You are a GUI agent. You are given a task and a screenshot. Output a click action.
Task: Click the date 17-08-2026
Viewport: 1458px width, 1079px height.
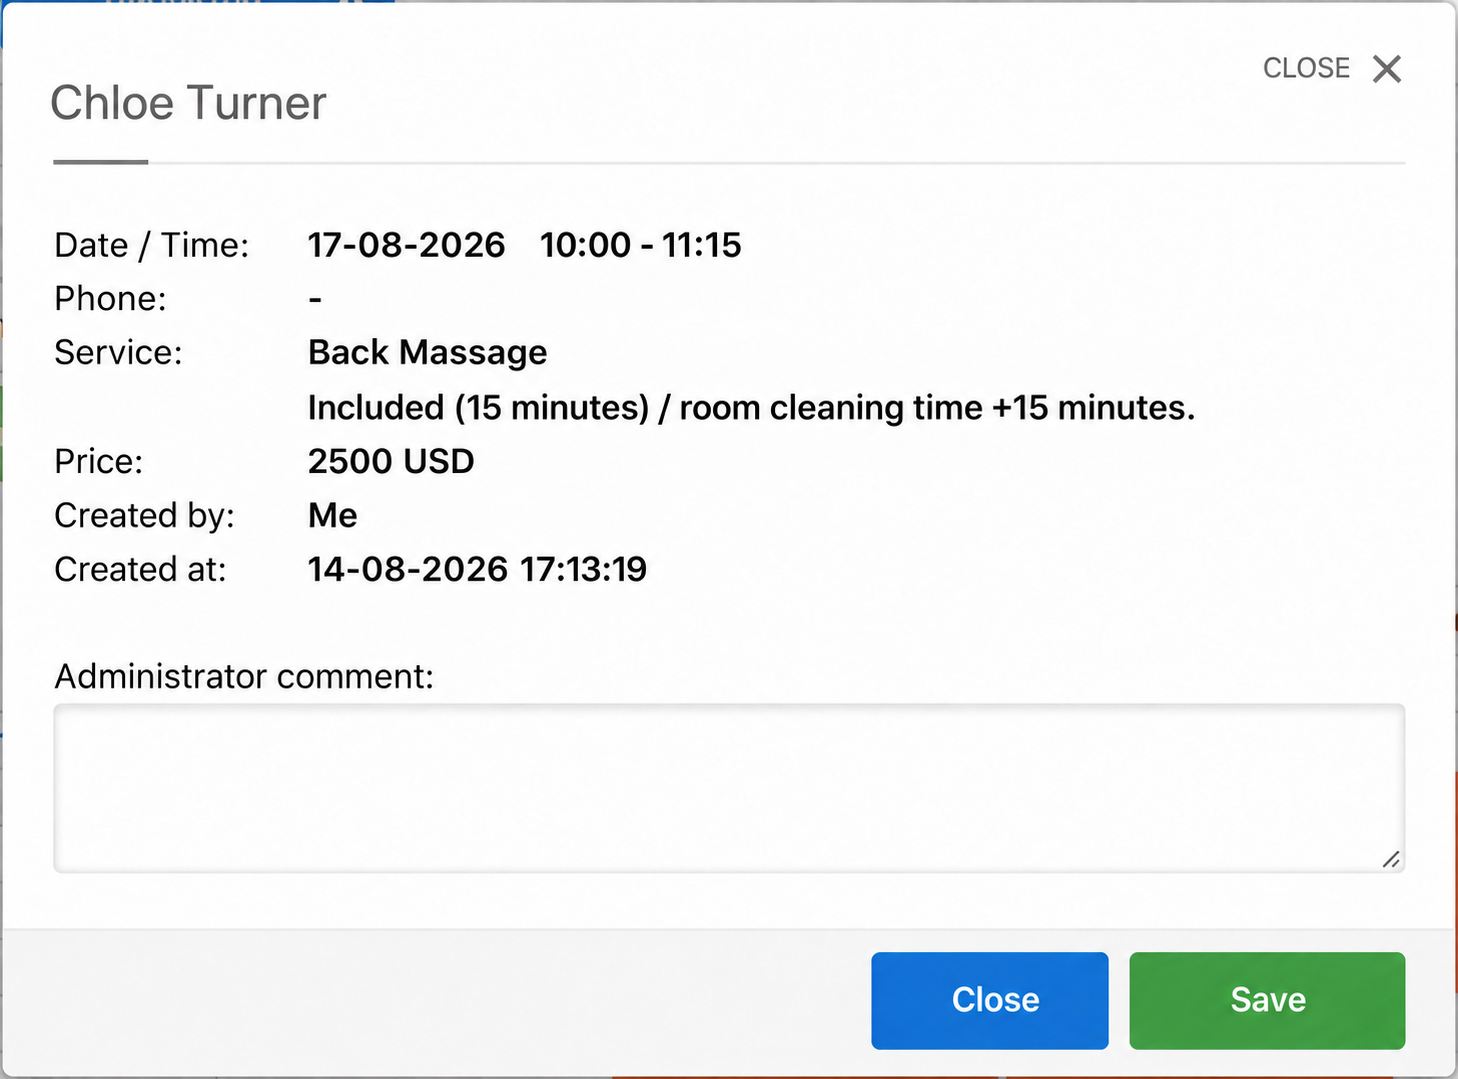(406, 245)
